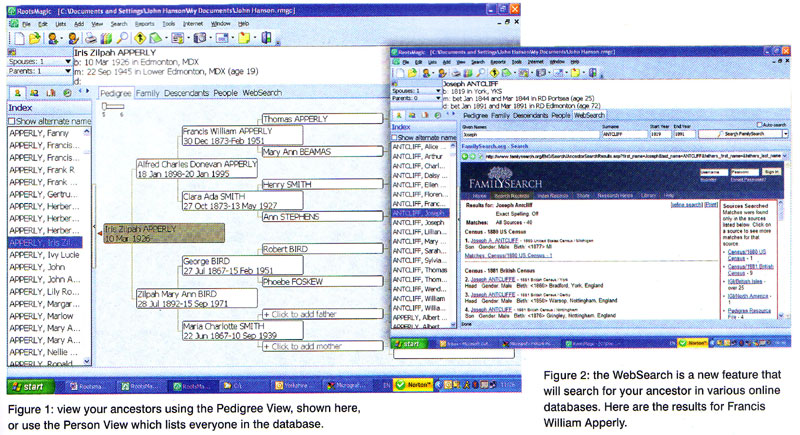The width and height of the screenshot is (800, 435).
Task: Click the Search FamilySearch button
Action: click(740, 134)
